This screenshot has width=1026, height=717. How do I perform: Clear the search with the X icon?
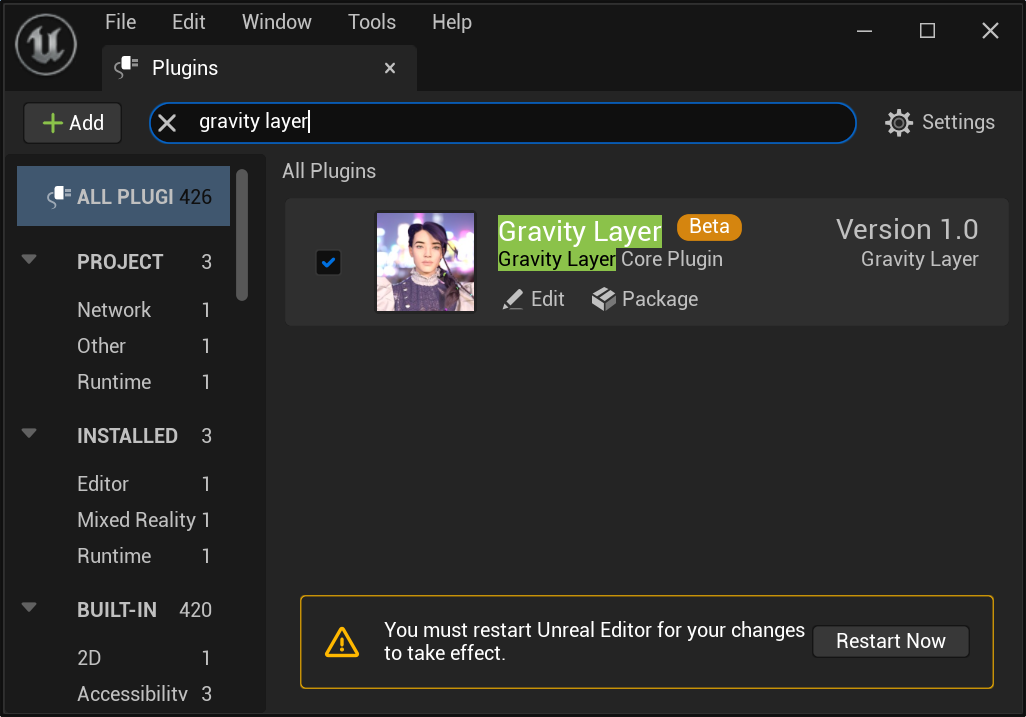point(166,122)
